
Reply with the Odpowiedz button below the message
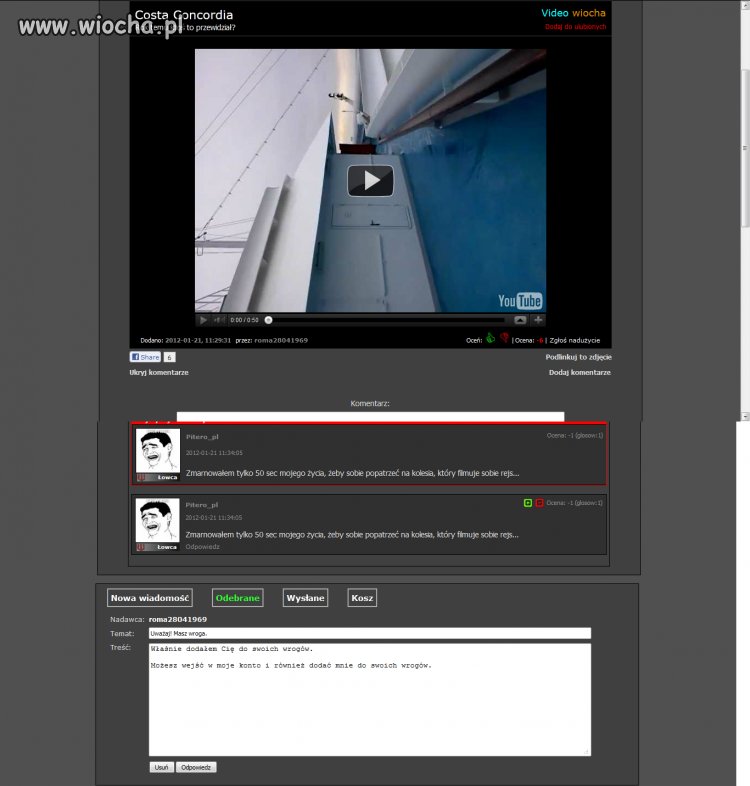click(196, 767)
